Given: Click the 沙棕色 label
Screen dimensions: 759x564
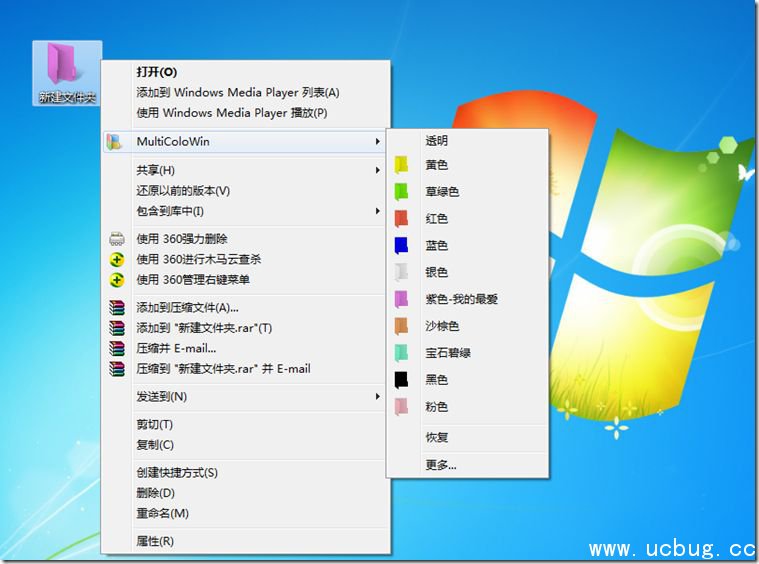Looking at the screenshot, I should pyautogui.click(x=442, y=326).
